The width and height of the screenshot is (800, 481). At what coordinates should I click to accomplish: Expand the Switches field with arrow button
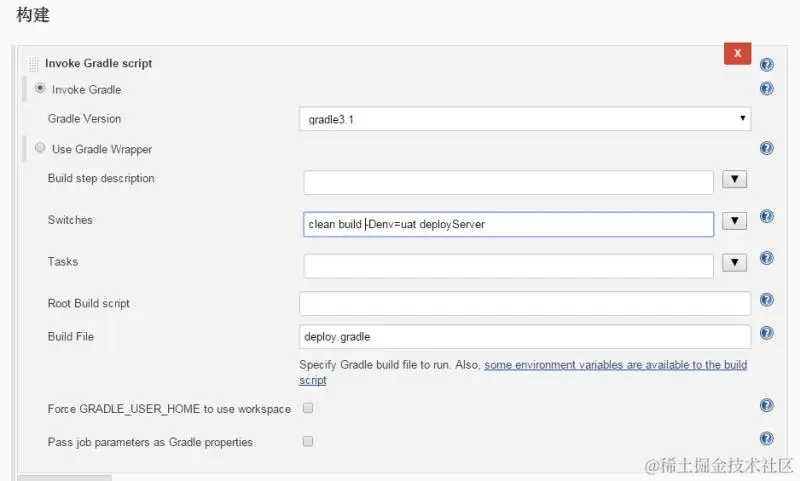tap(735, 221)
